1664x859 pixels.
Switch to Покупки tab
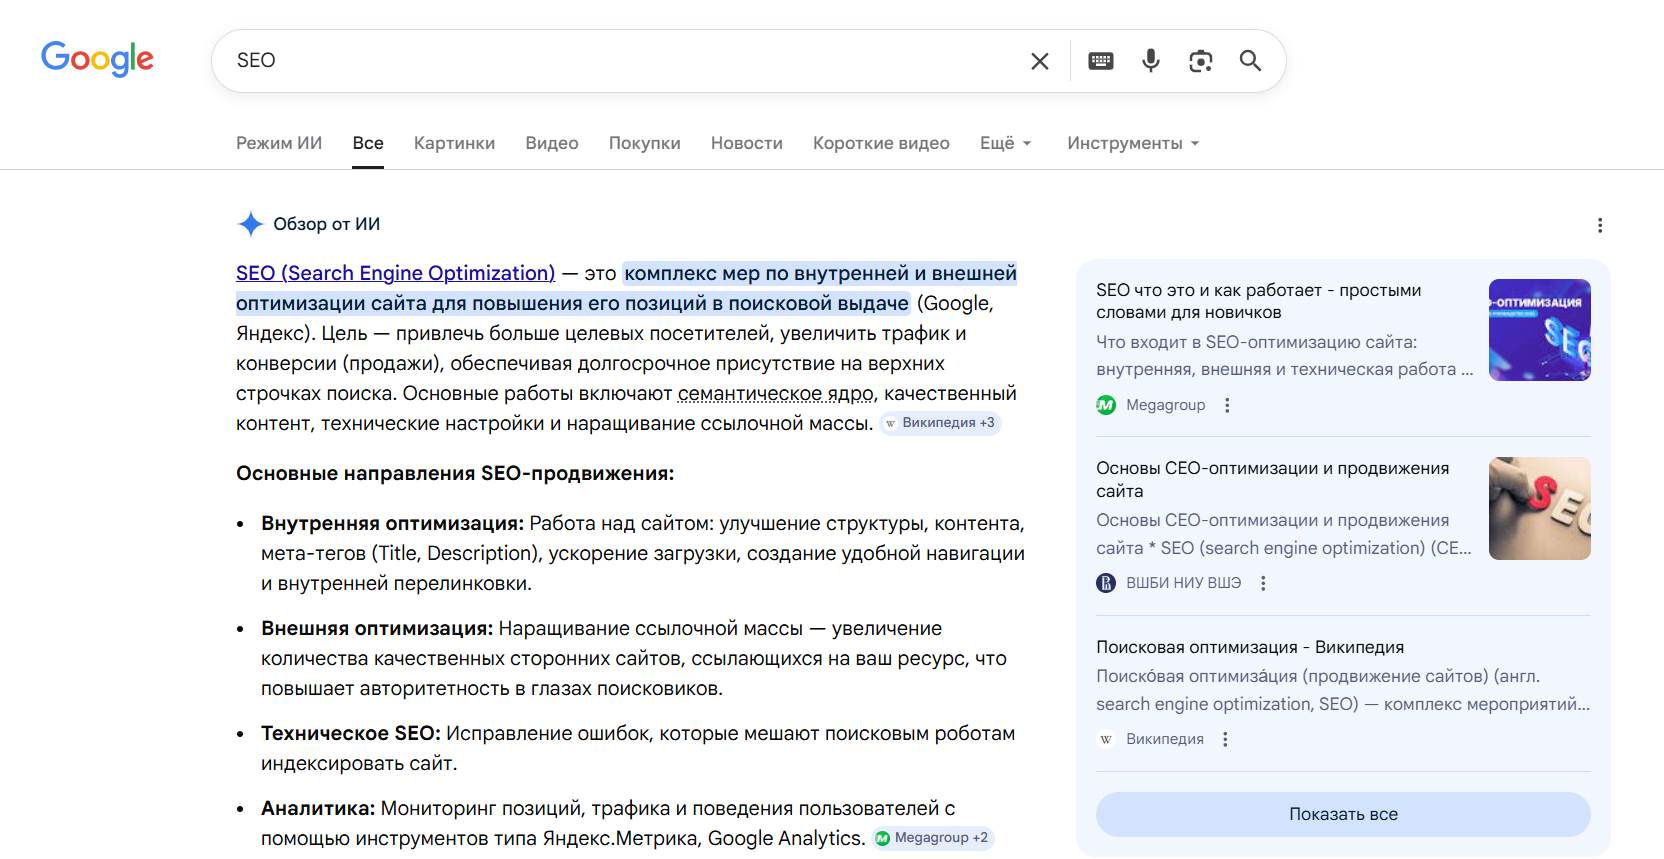(x=645, y=143)
